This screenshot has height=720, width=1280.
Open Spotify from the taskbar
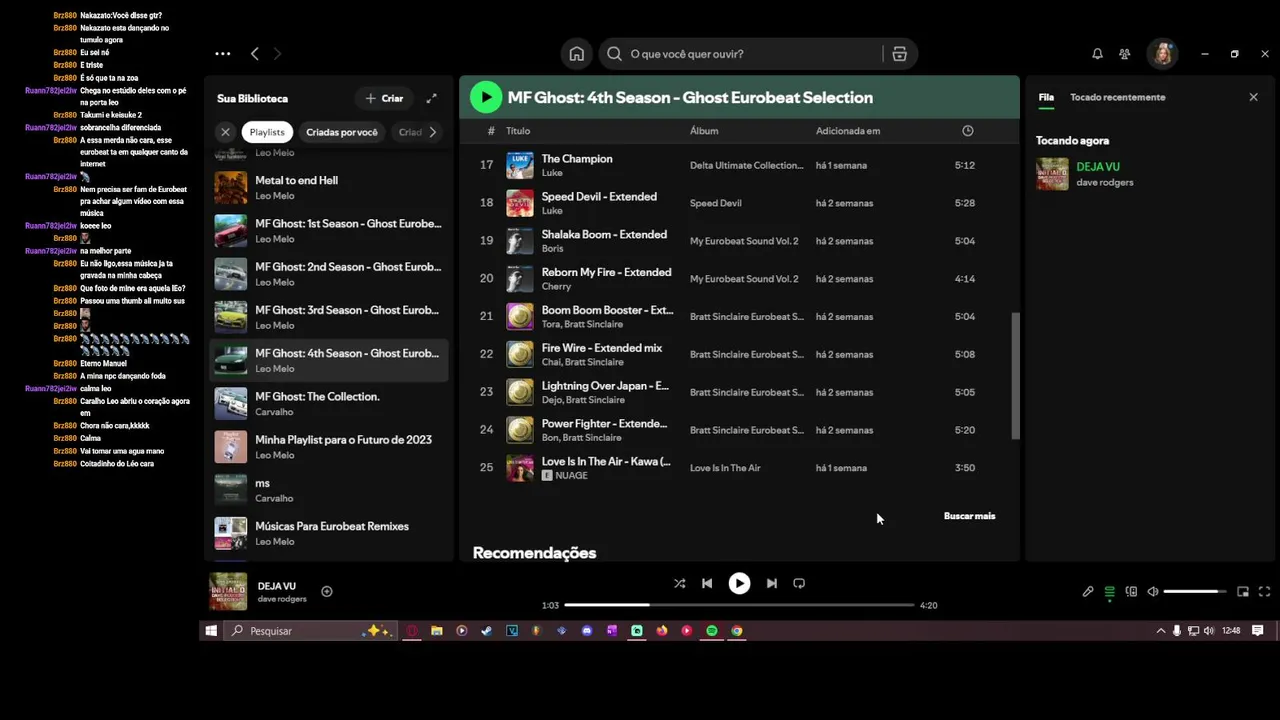click(x=712, y=631)
